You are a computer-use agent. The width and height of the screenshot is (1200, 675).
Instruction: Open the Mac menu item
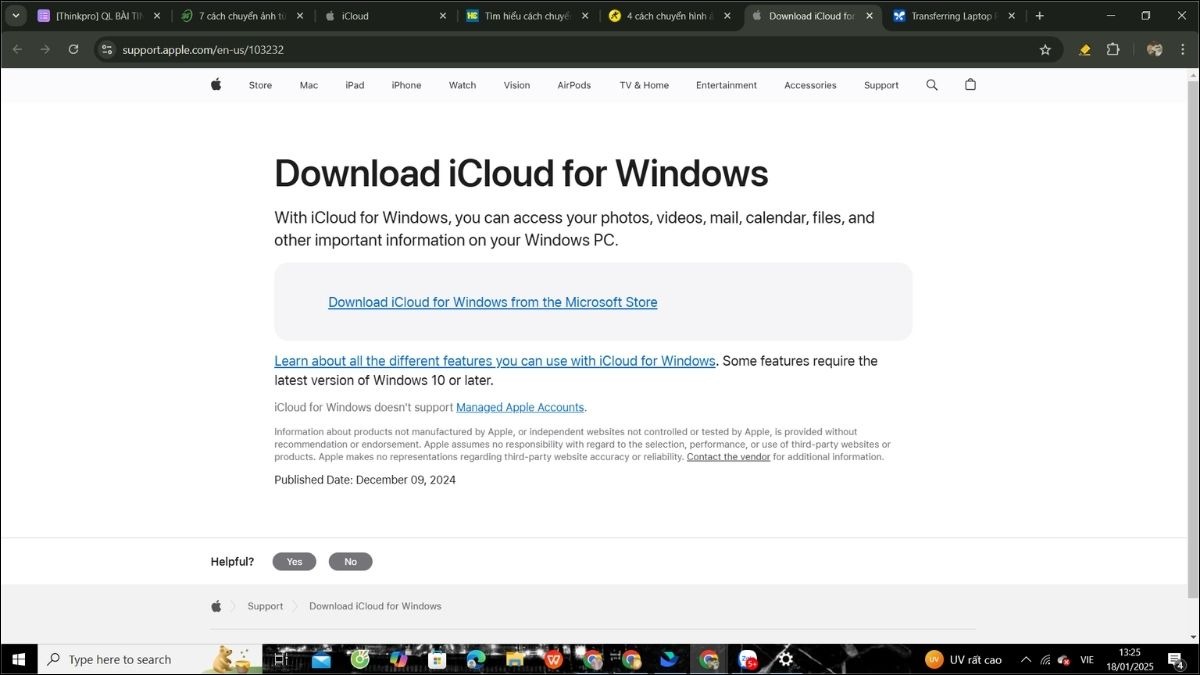point(309,85)
